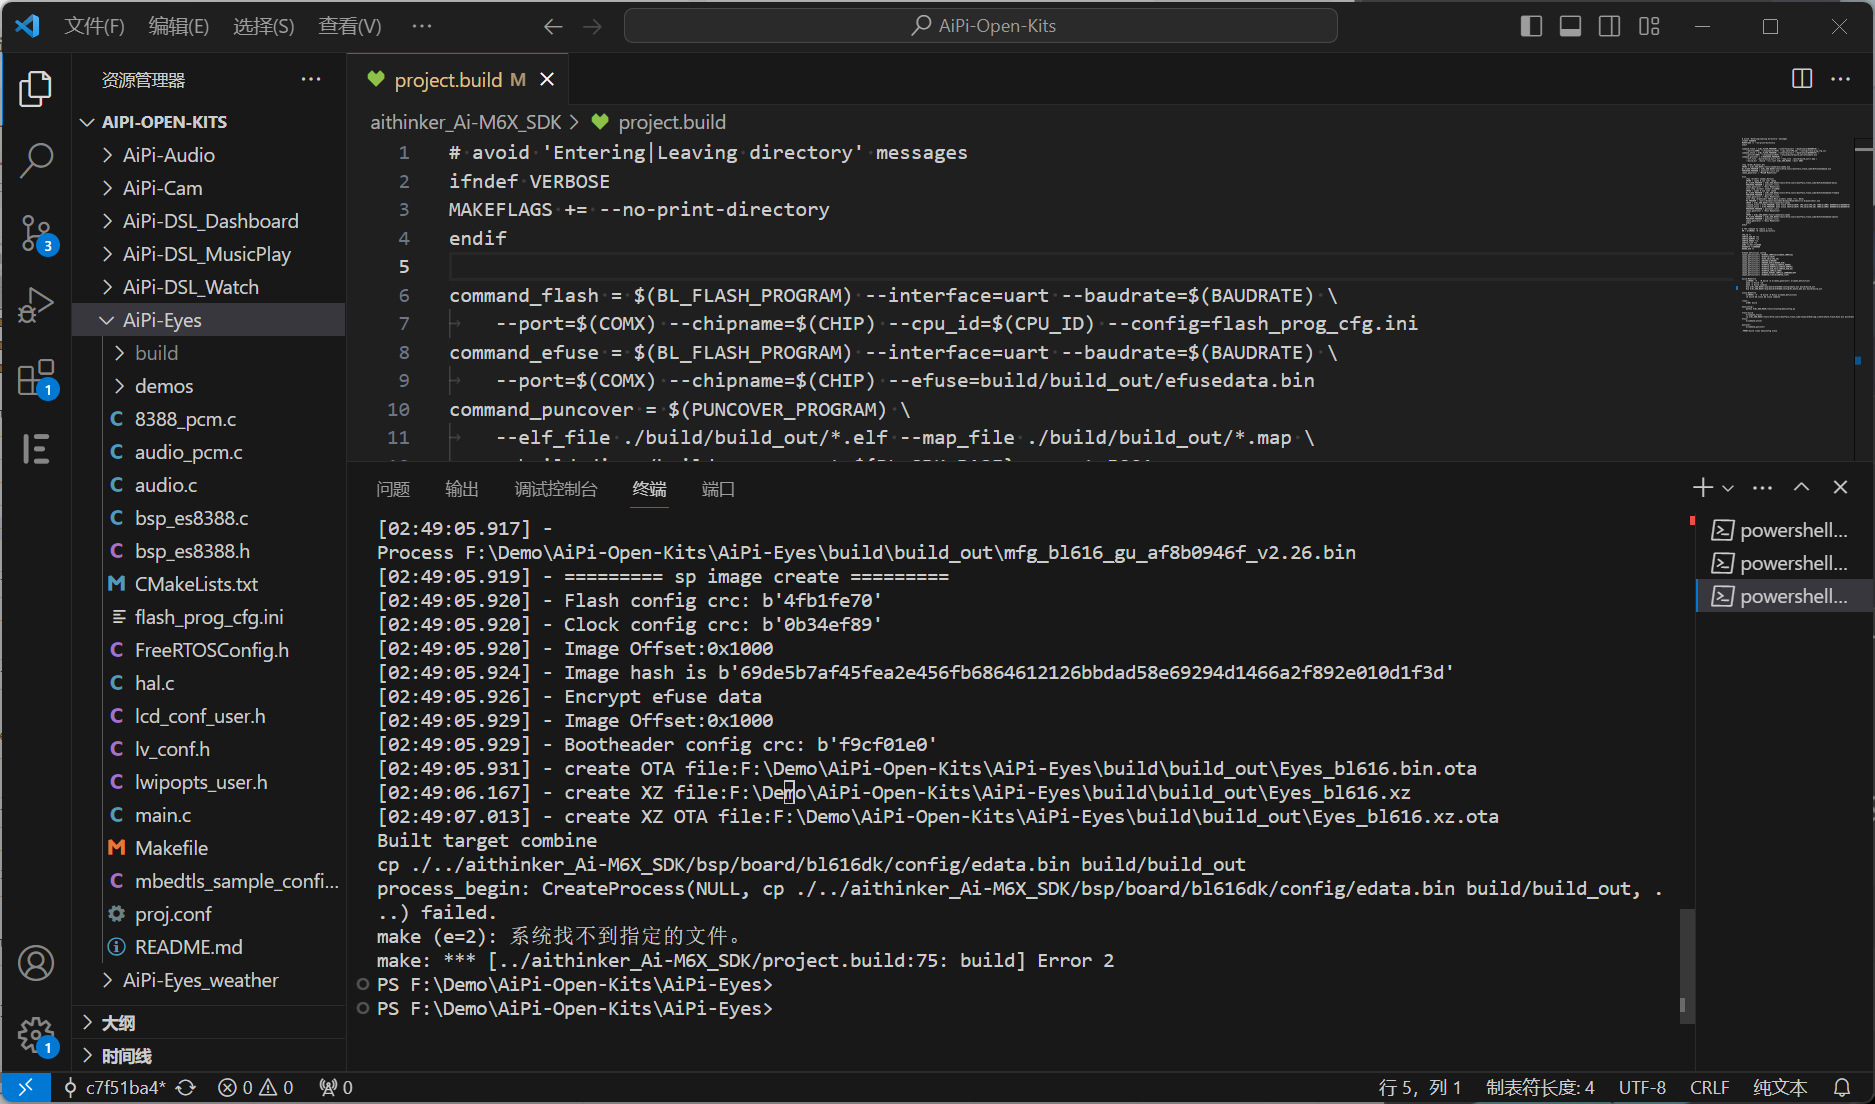Viewport: 1875px width, 1104px height.
Task: Customize layout icon in title bar
Action: (x=1649, y=27)
